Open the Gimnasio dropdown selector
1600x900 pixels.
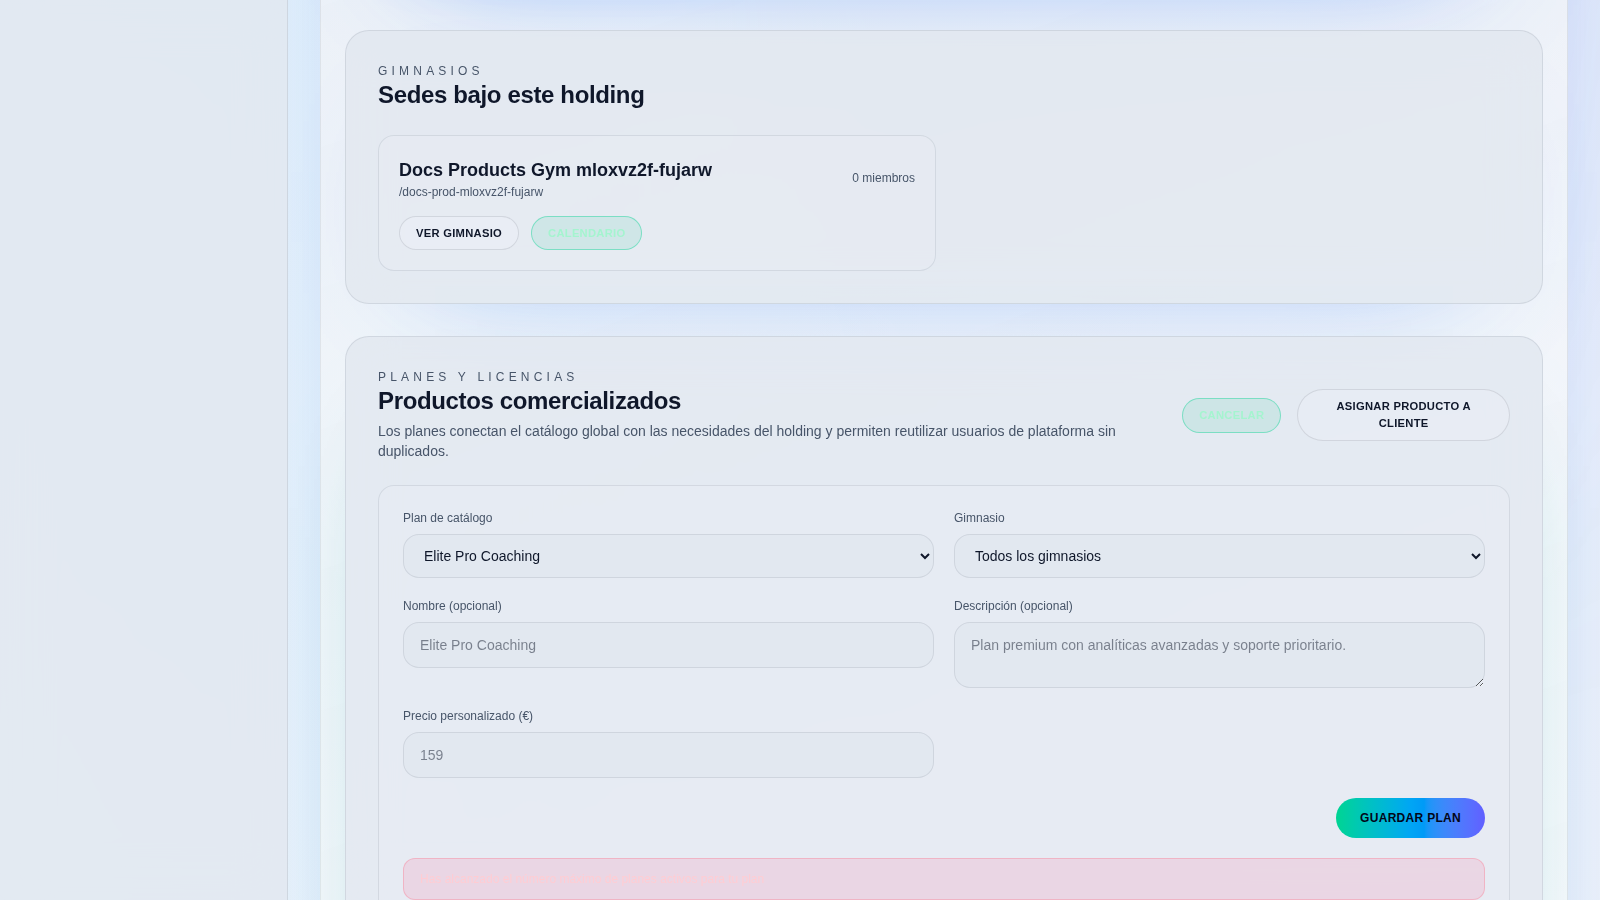1218,556
